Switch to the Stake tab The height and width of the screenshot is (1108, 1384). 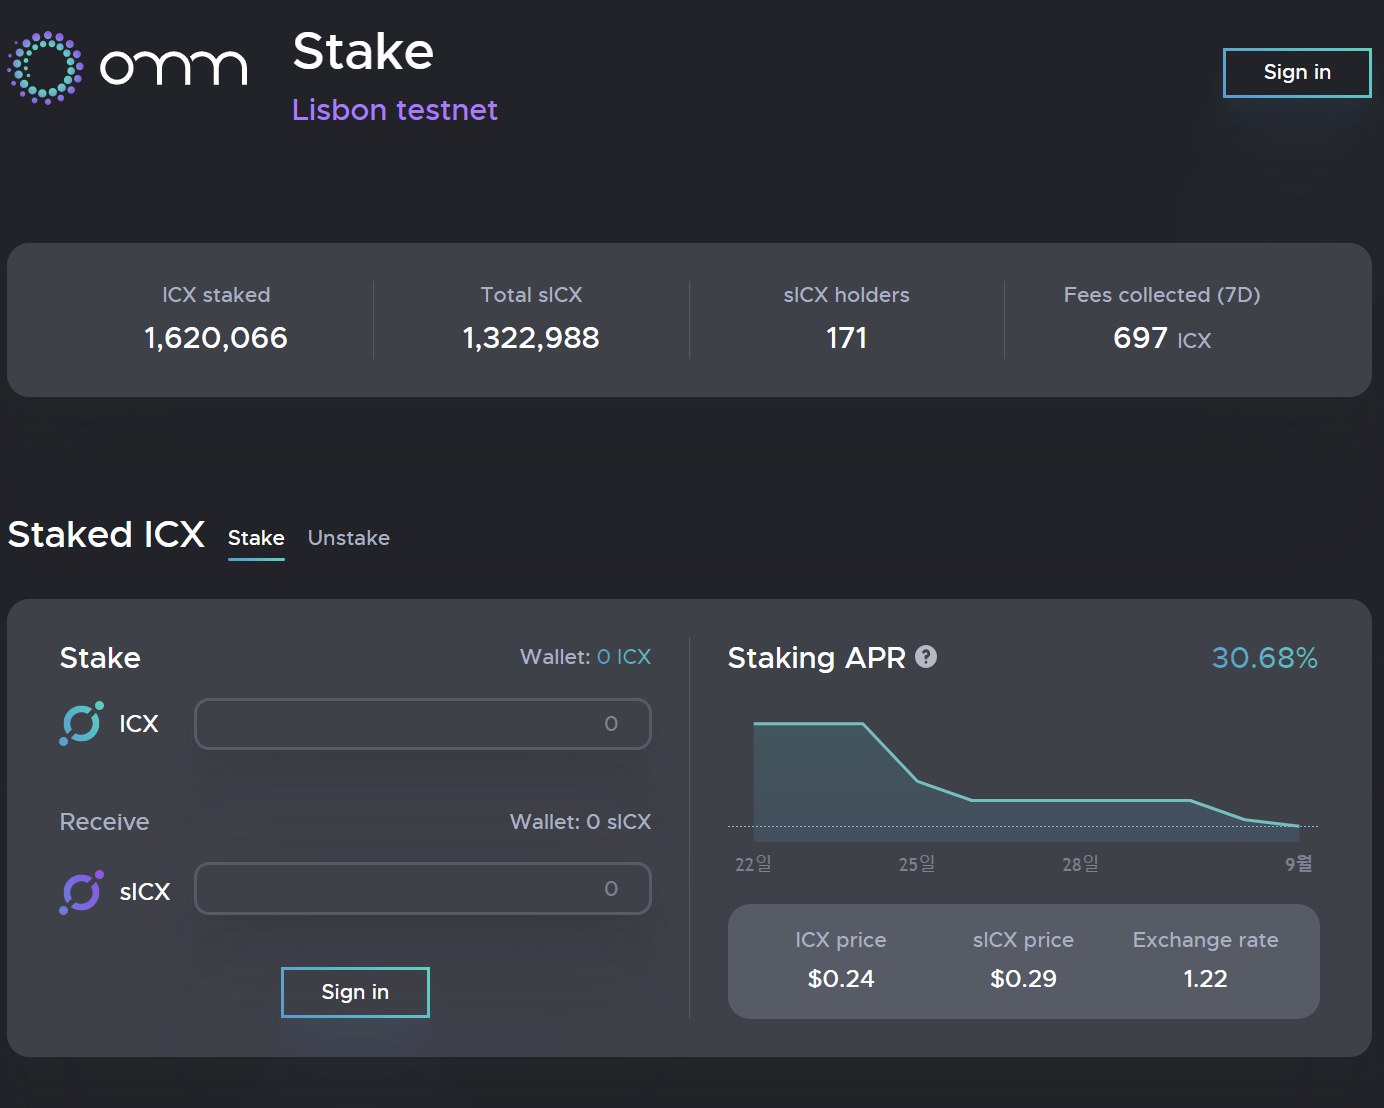pos(256,538)
